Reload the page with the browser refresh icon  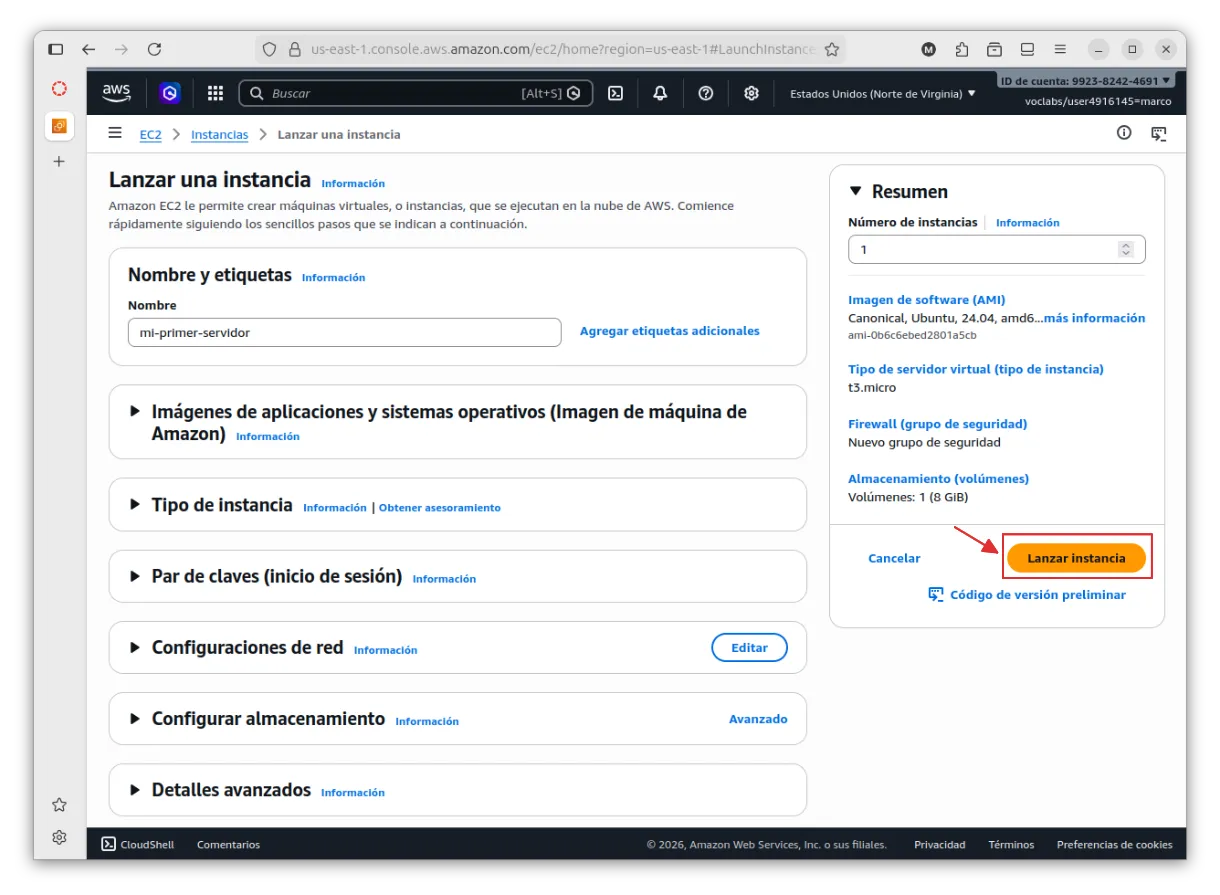point(154,49)
